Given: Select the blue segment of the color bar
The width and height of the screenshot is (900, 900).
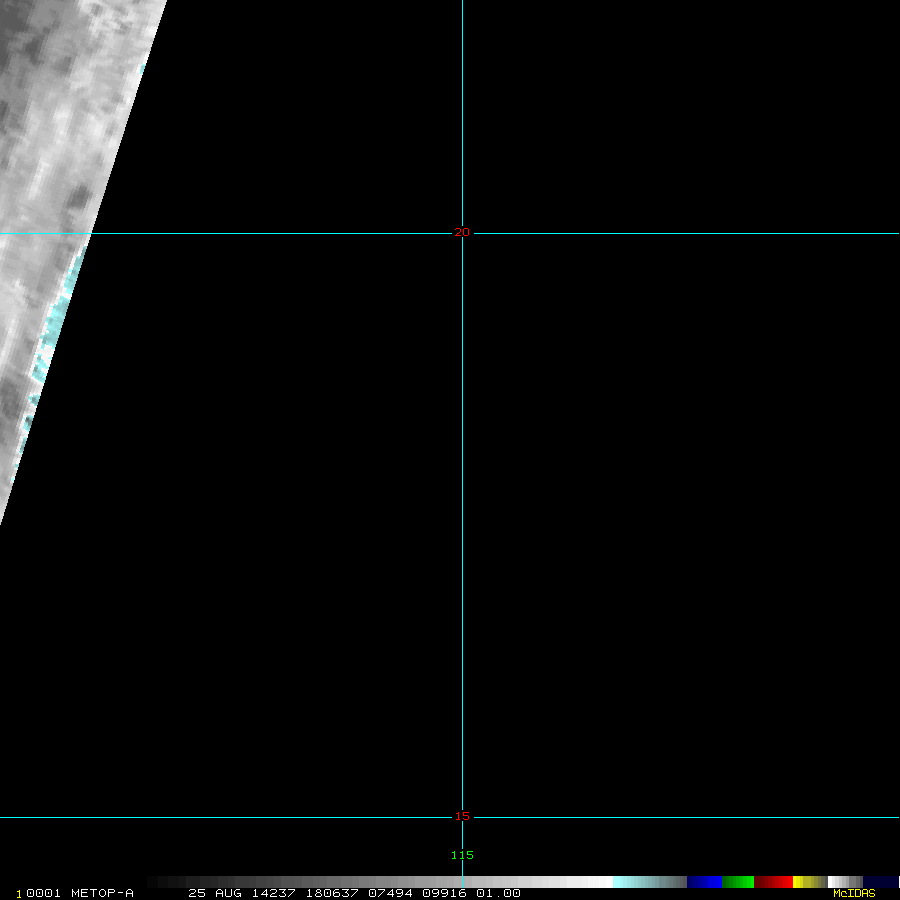Looking at the screenshot, I should tap(704, 882).
